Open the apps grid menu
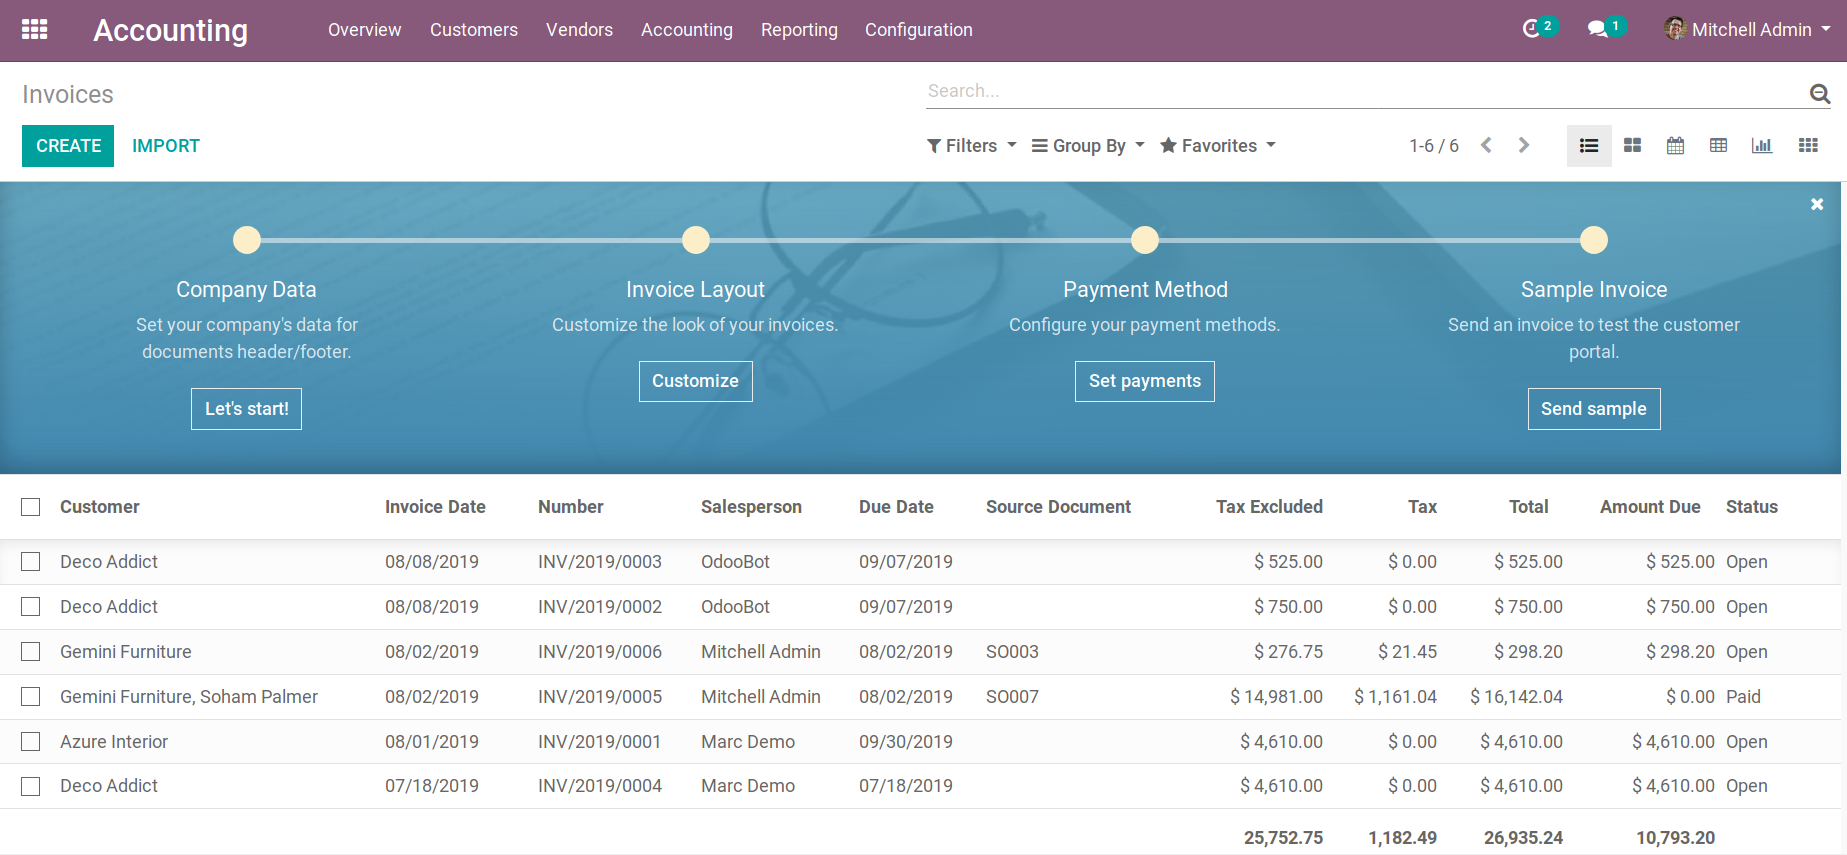Image resolution: width=1847 pixels, height=855 pixels. (x=35, y=30)
